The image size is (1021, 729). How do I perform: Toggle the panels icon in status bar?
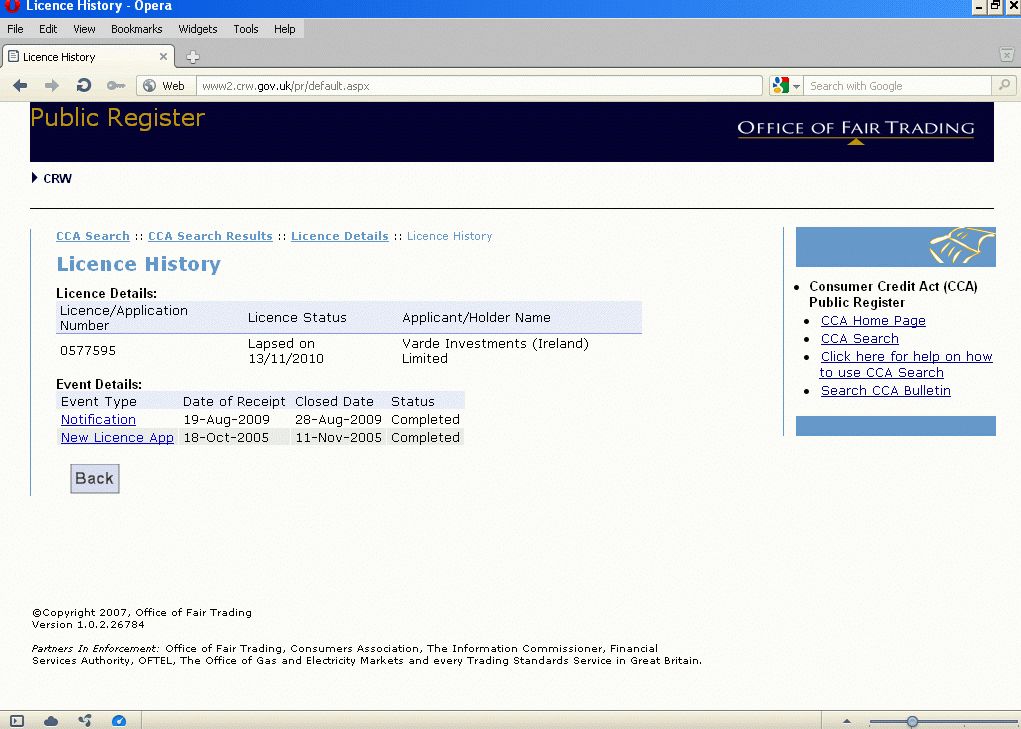pyautogui.click(x=17, y=721)
